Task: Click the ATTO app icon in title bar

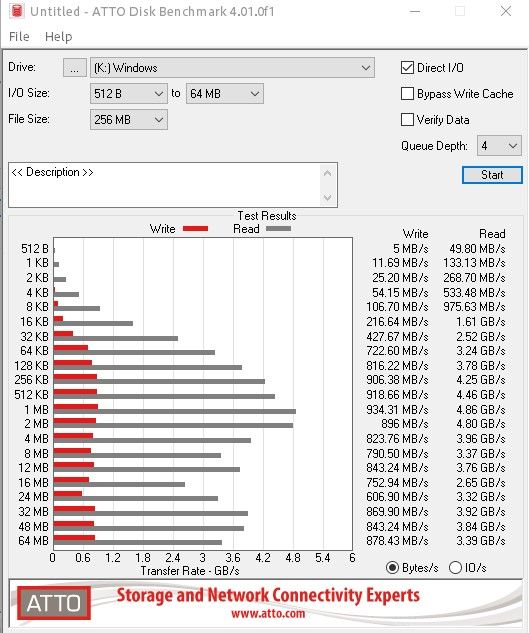Action: [x=17, y=11]
